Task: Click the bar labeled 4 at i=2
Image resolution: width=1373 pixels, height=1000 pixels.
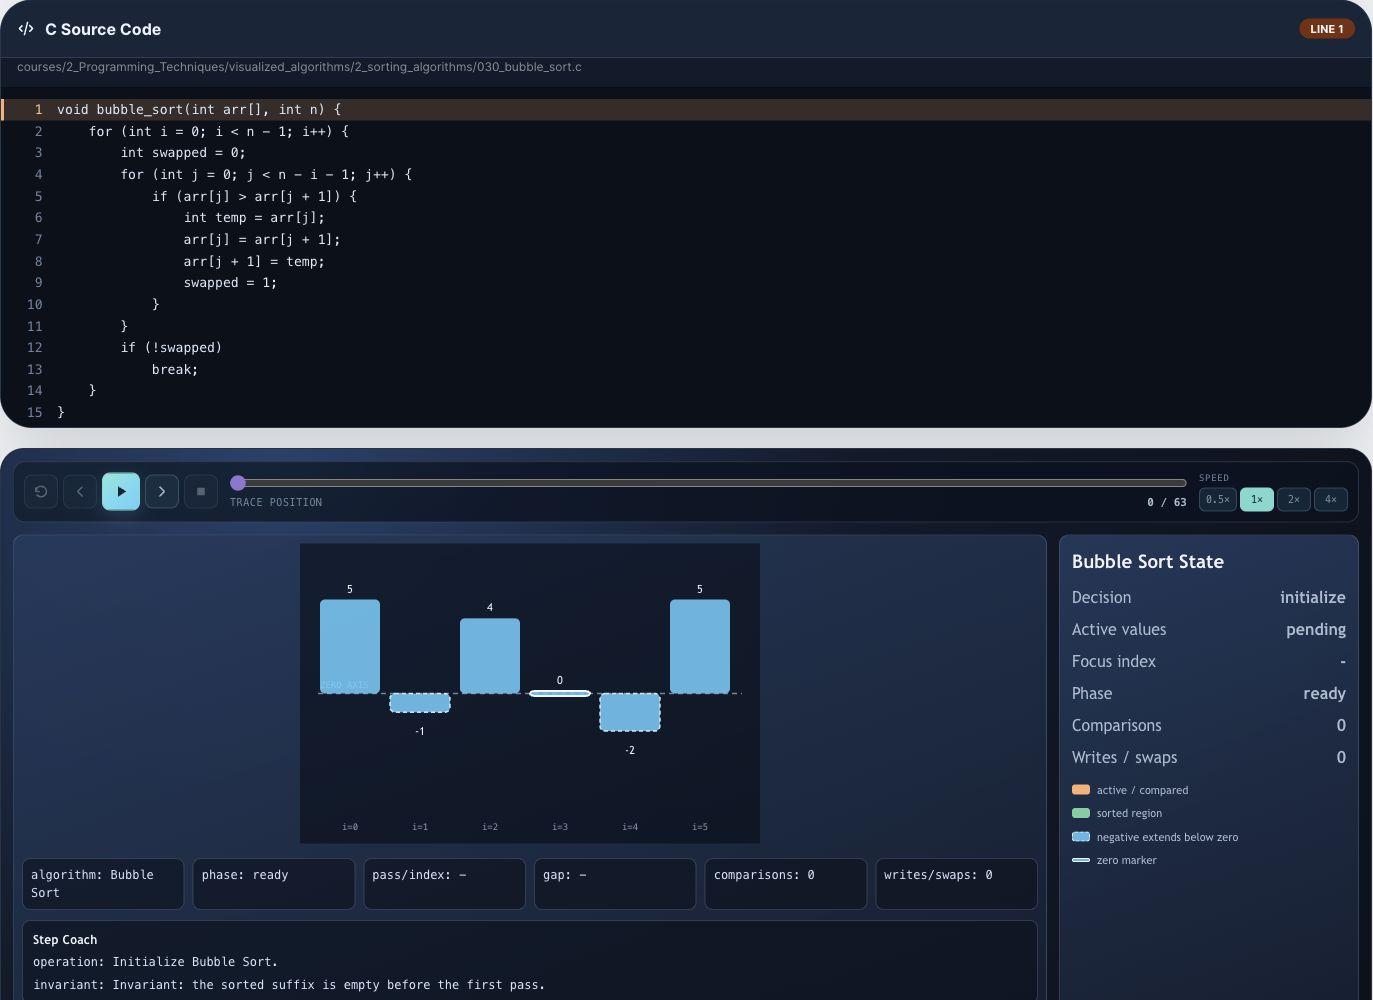Action: [x=490, y=656]
